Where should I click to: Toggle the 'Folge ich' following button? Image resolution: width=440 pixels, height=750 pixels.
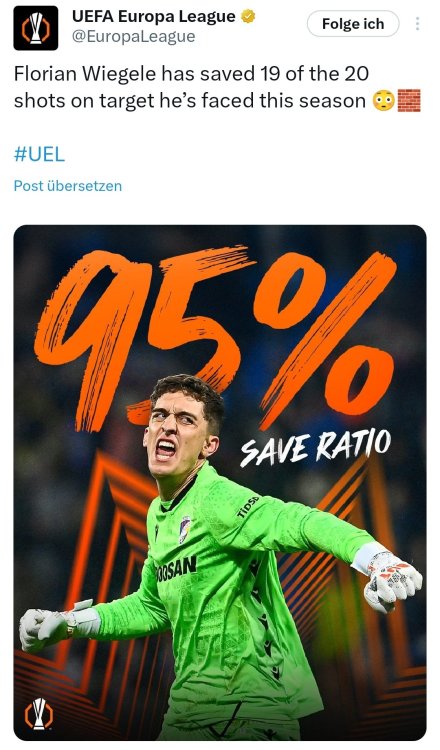coord(353,23)
